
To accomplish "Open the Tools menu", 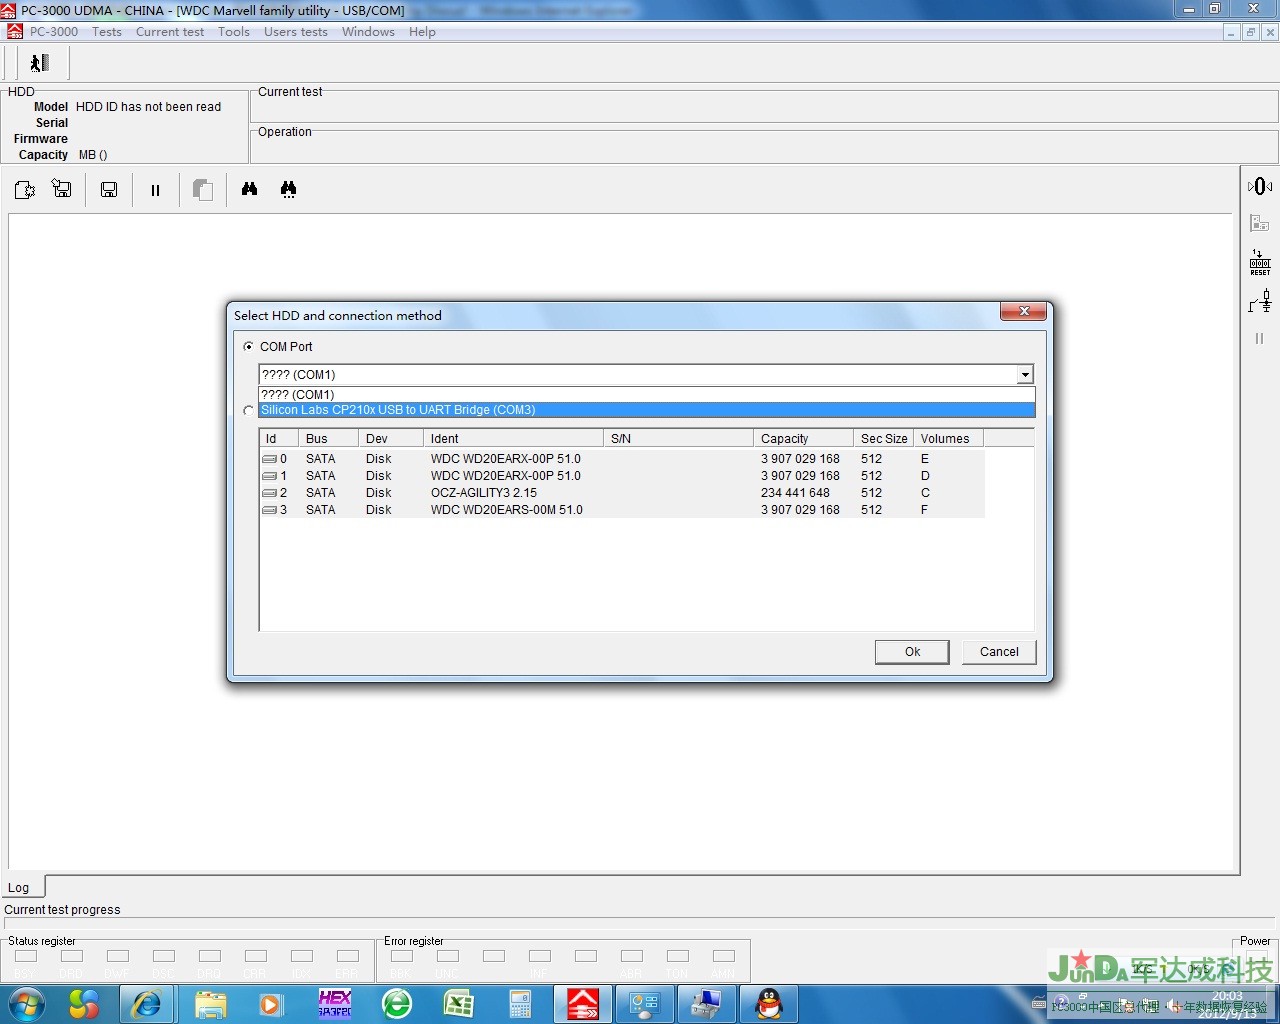I will click(x=234, y=32).
